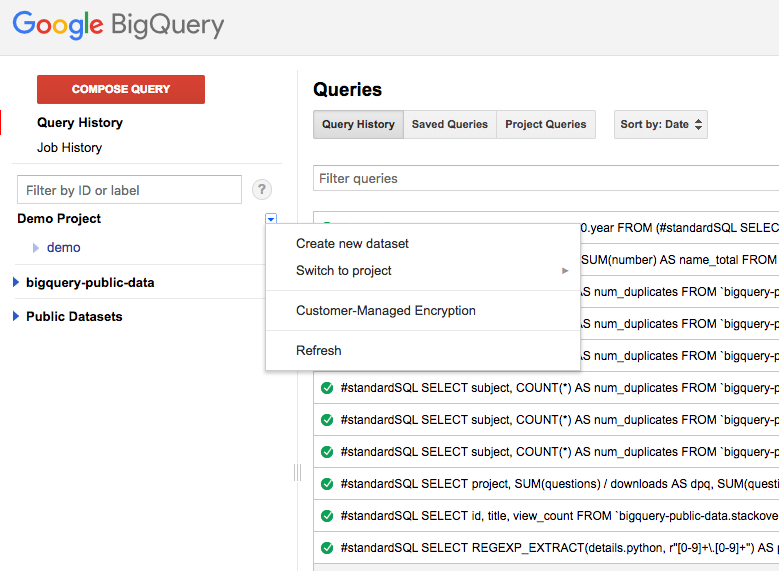Image resolution: width=779 pixels, height=571 pixels.
Task: Choose Customer-Managed Encryption from menu
Action: point(385,311)
